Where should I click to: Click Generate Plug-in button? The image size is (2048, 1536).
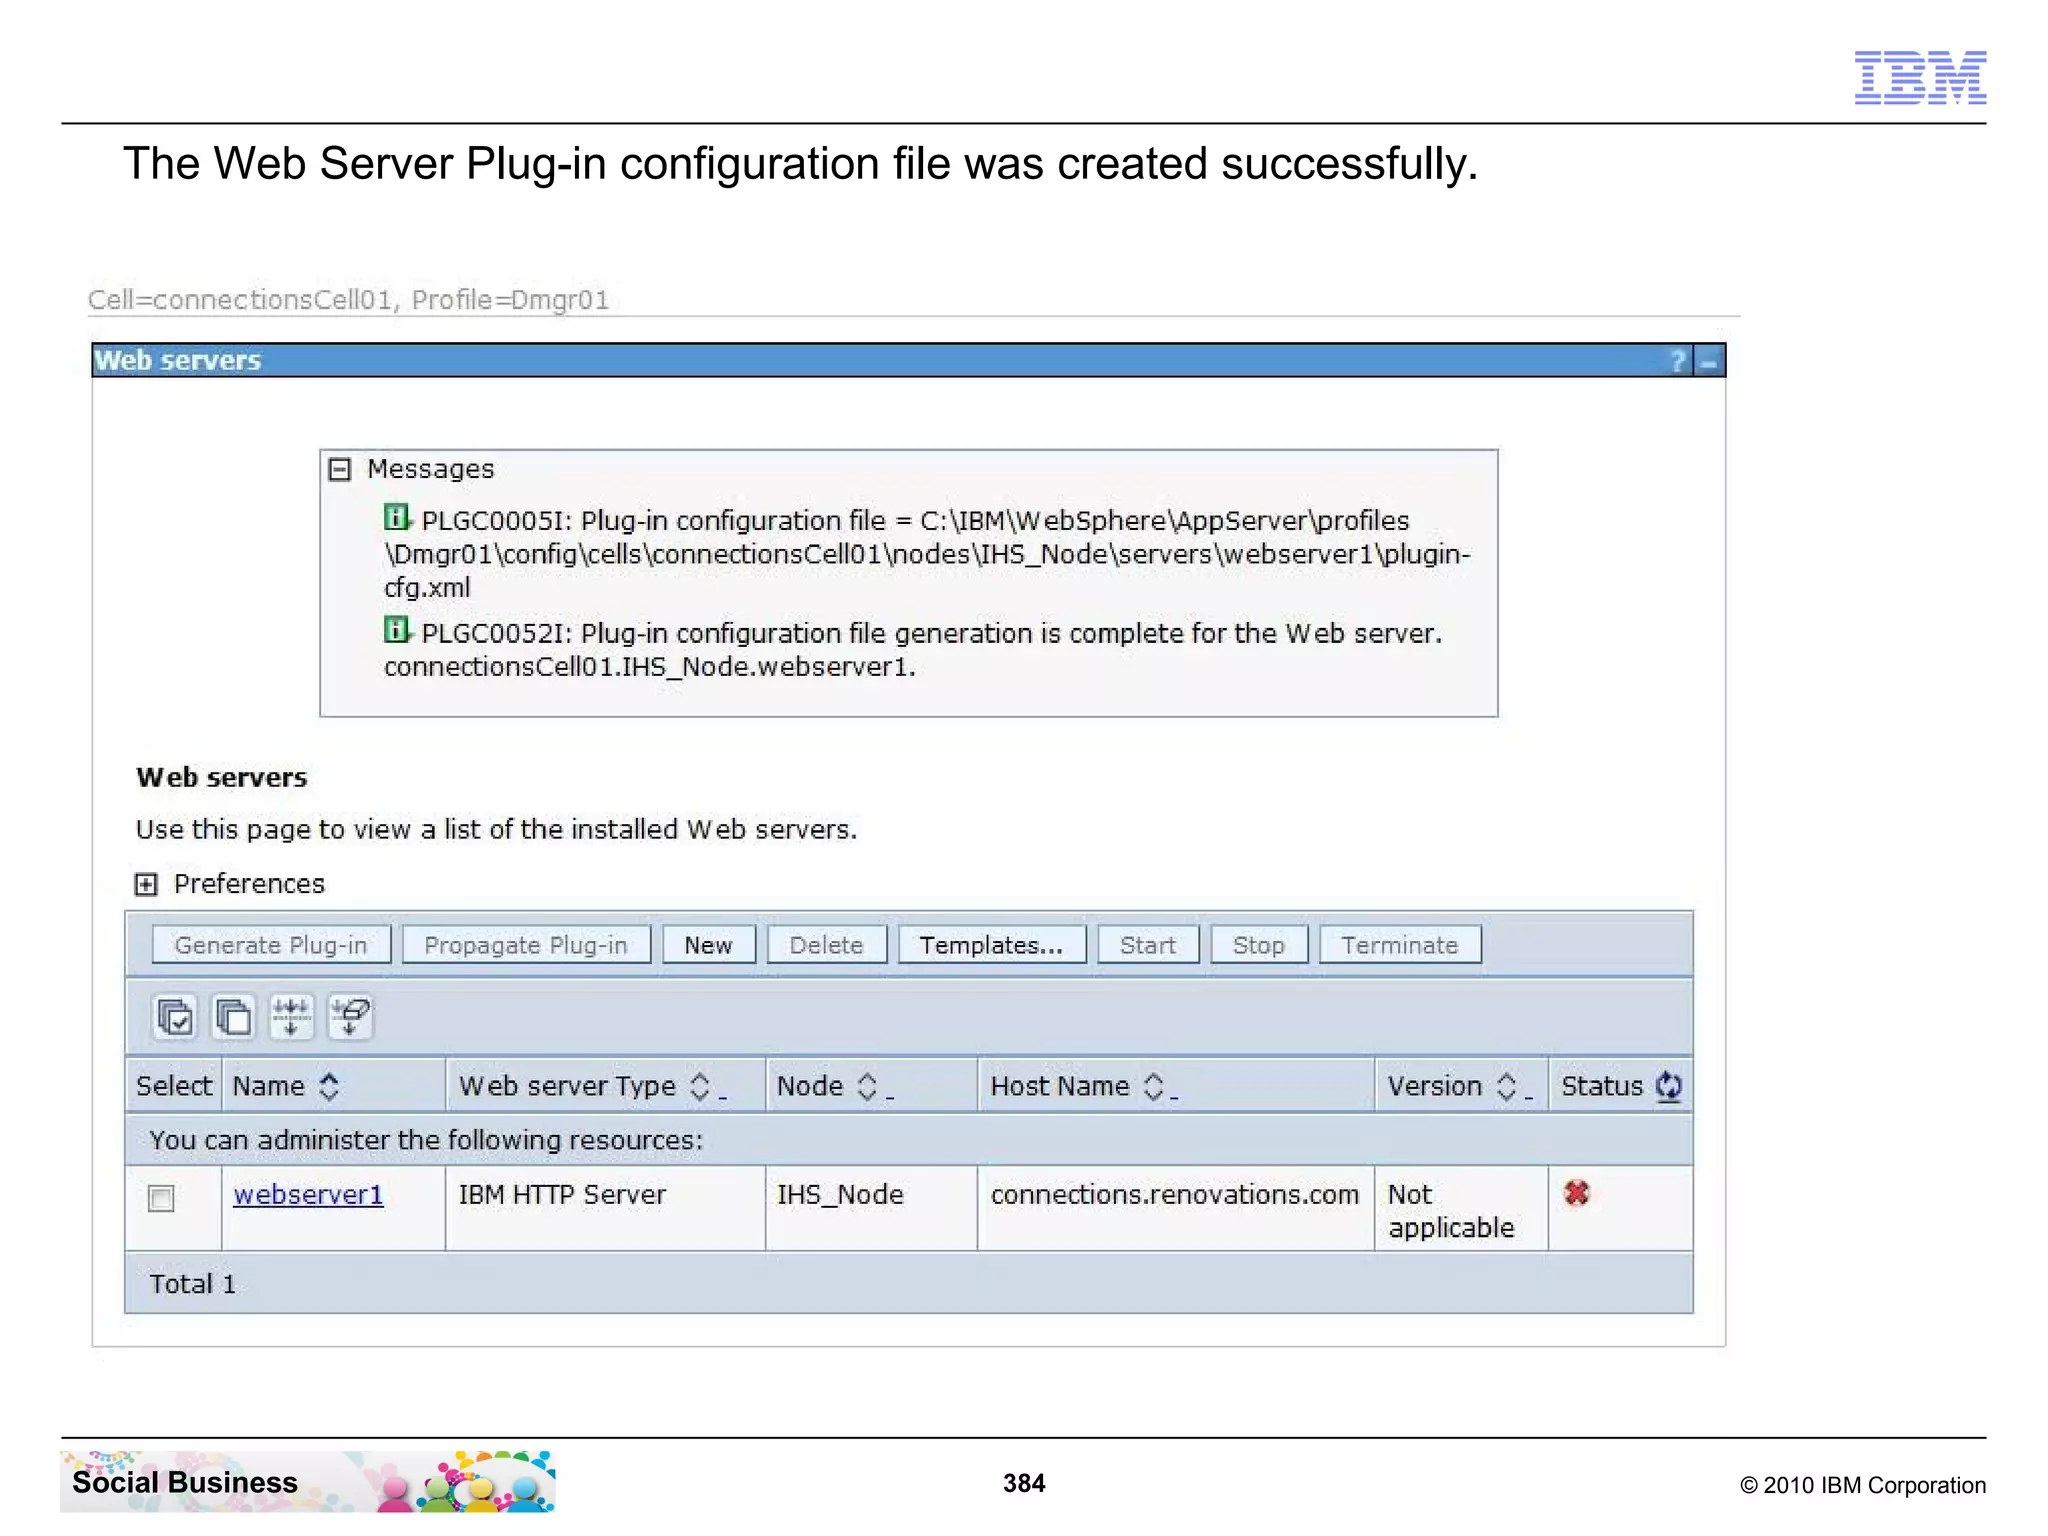pyautogui.click(x=271, y=945)
